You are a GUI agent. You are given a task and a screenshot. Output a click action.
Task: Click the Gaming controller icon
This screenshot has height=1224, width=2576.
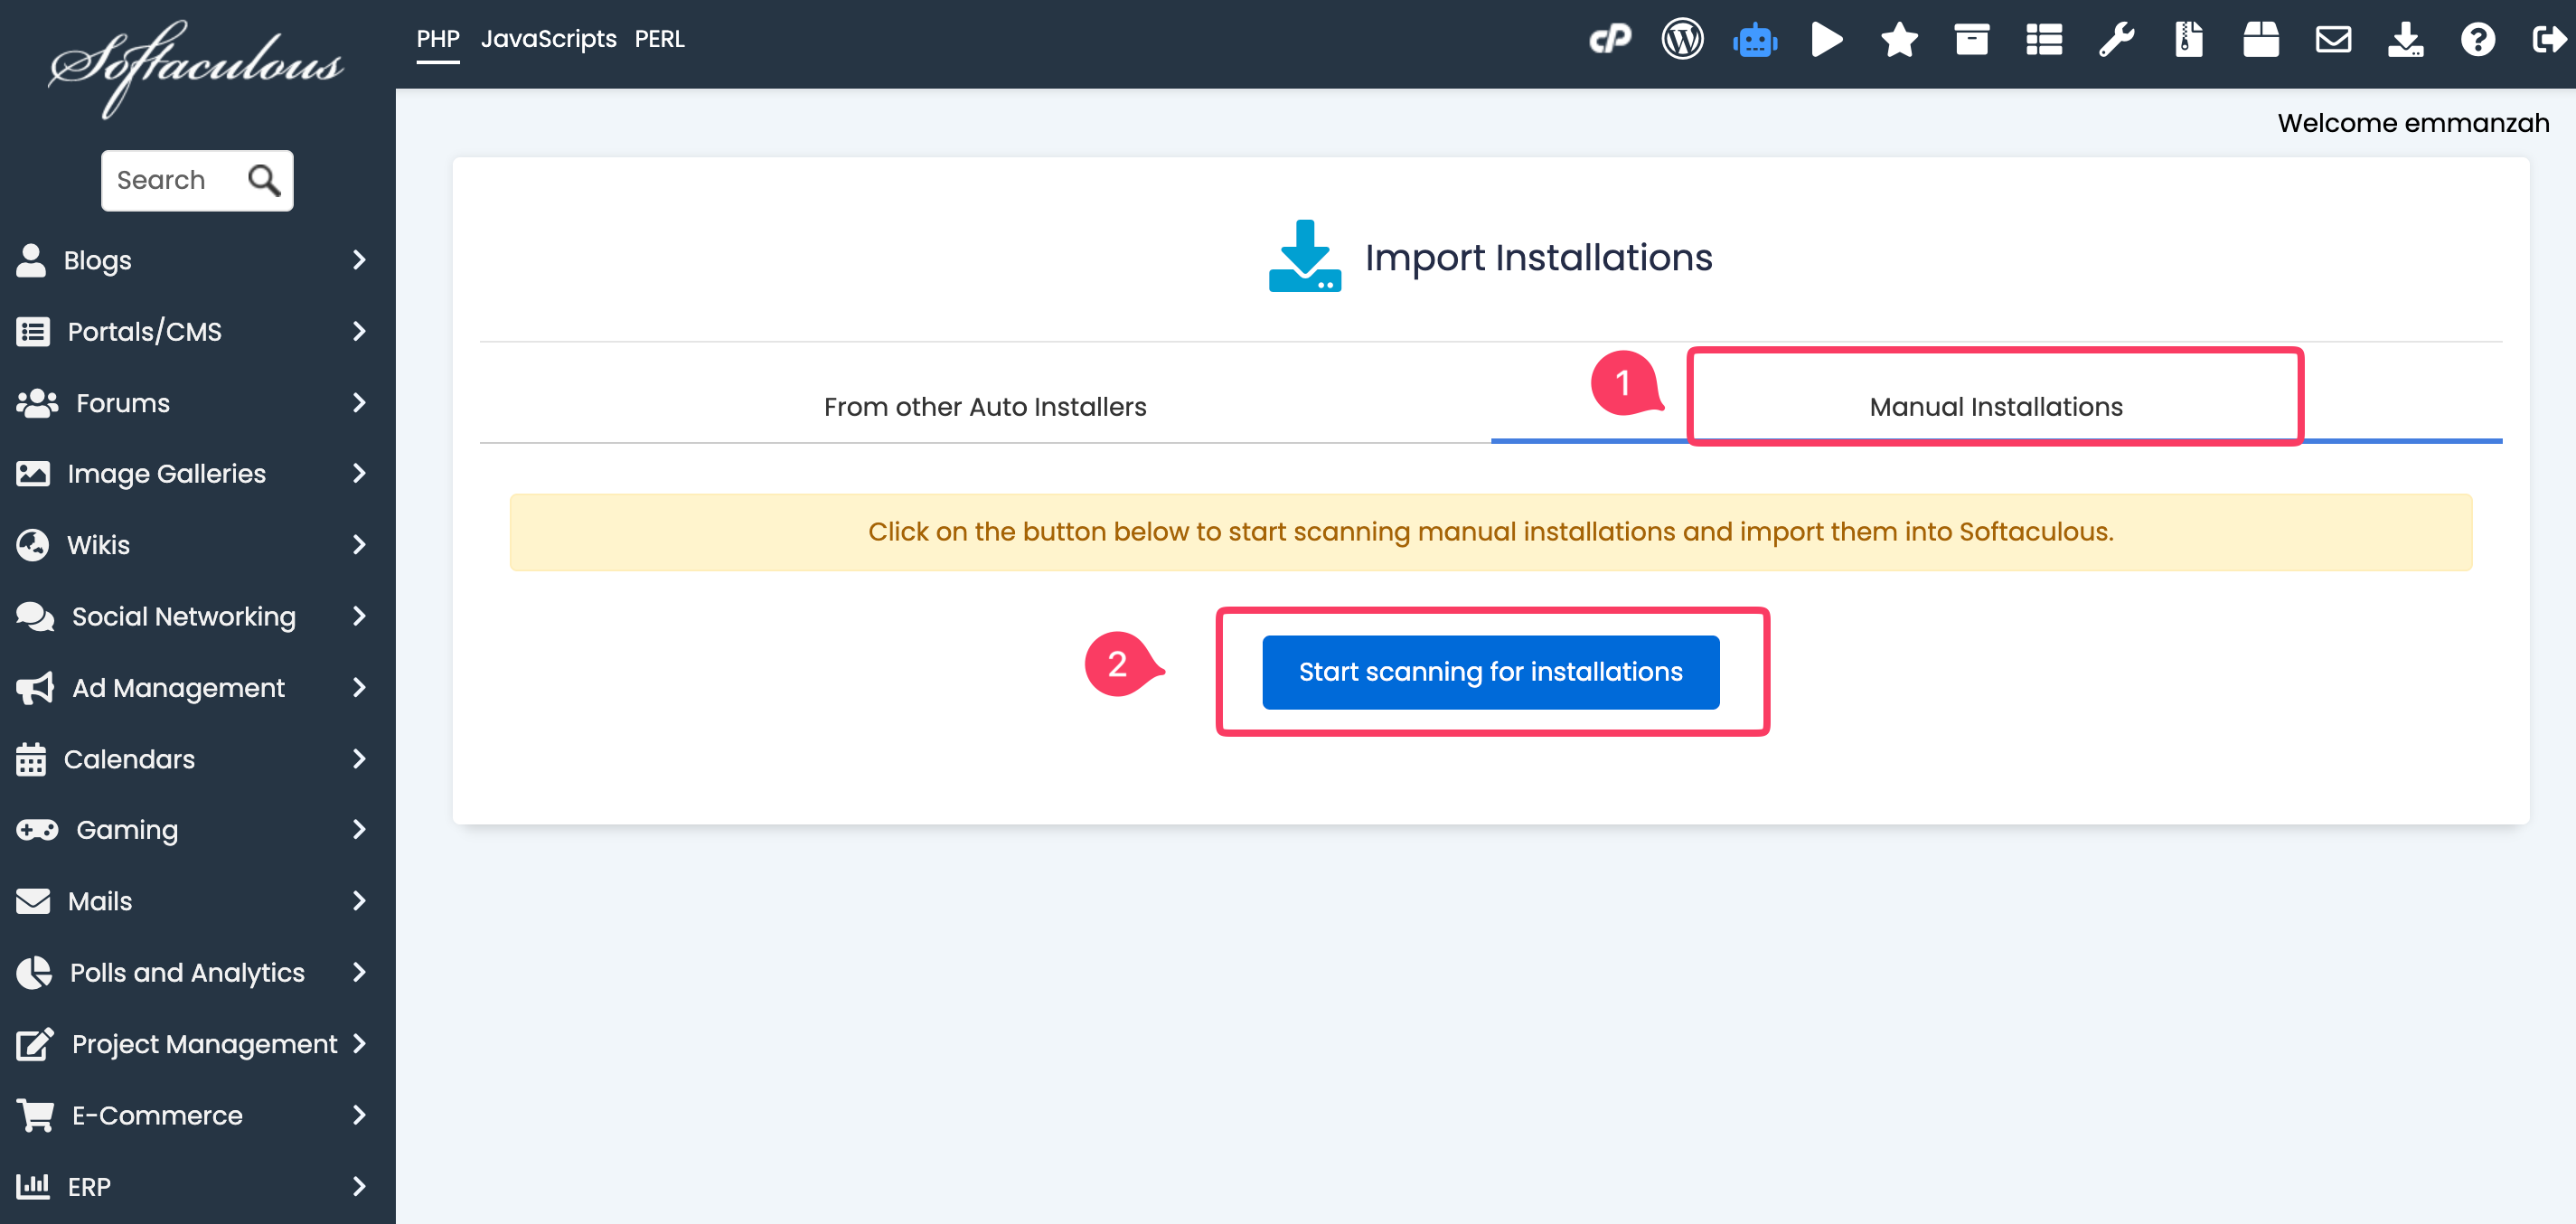(37, 830)
